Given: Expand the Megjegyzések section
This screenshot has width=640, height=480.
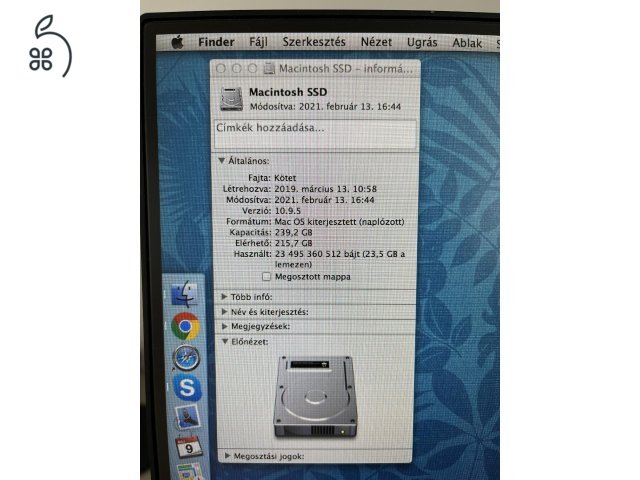Looking at the screenshot, I should point(224,327).
